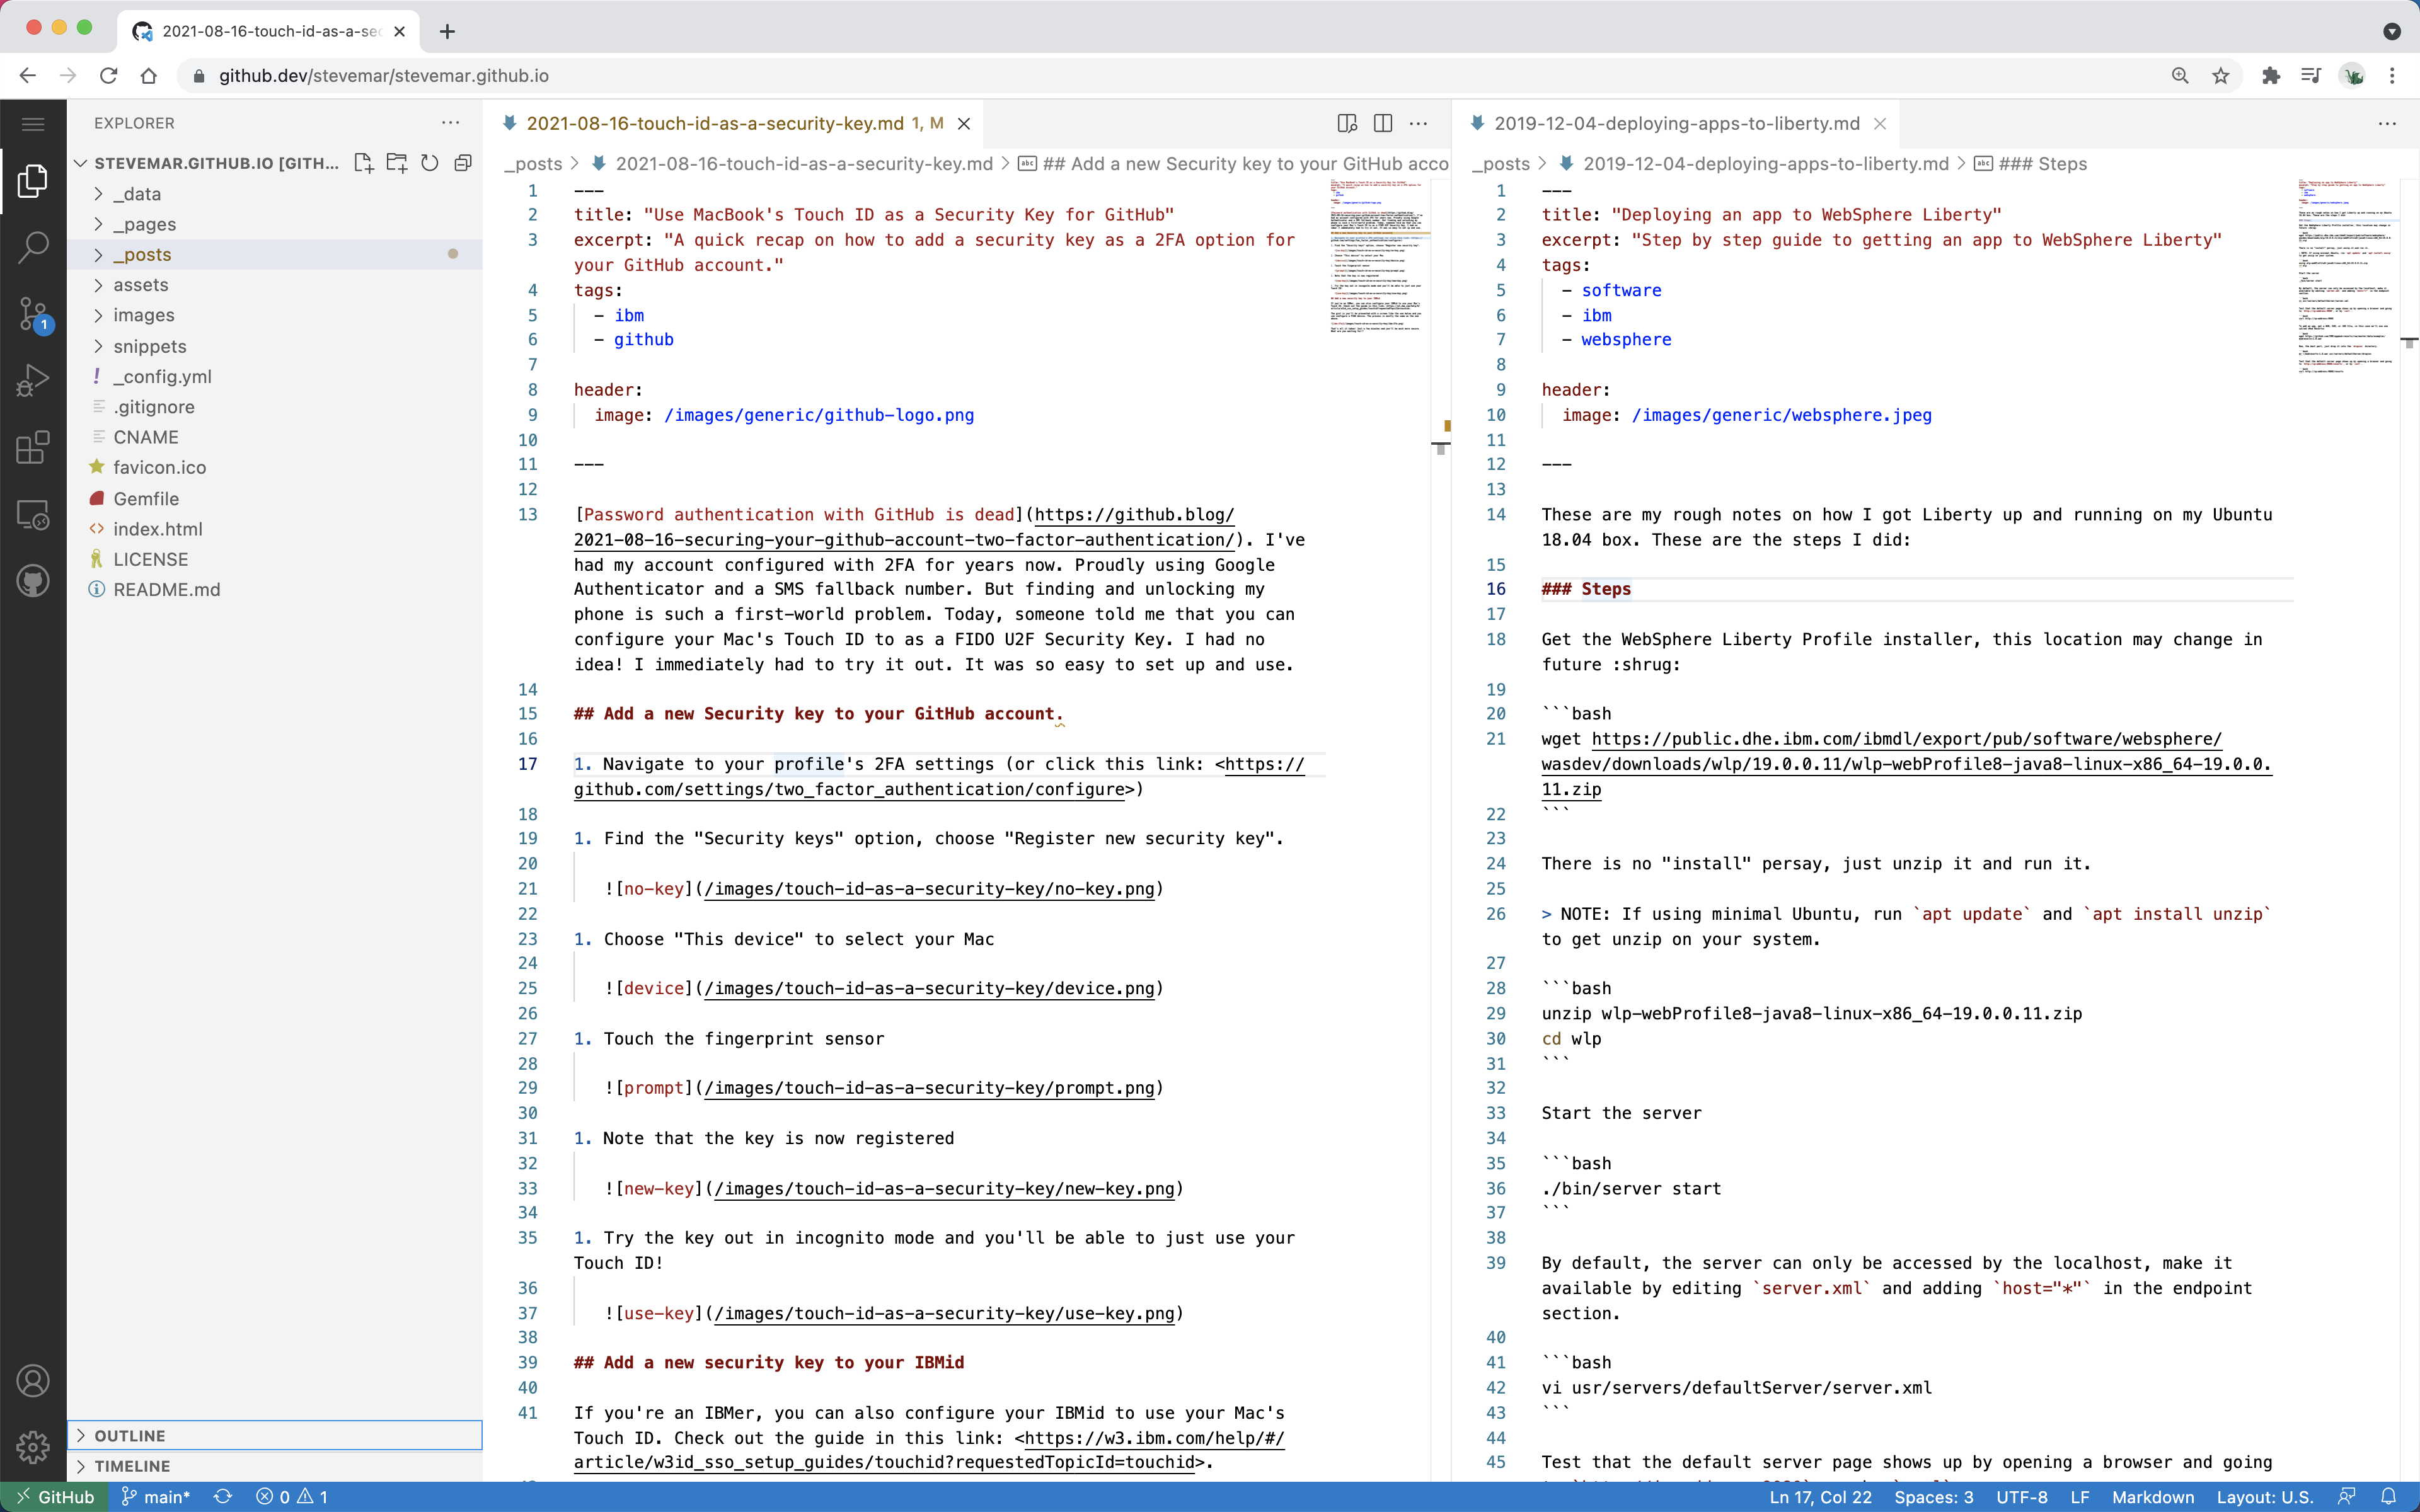Open markdown preview to the side
The image size is (2420, 1512).
[x=1347, y=123]
